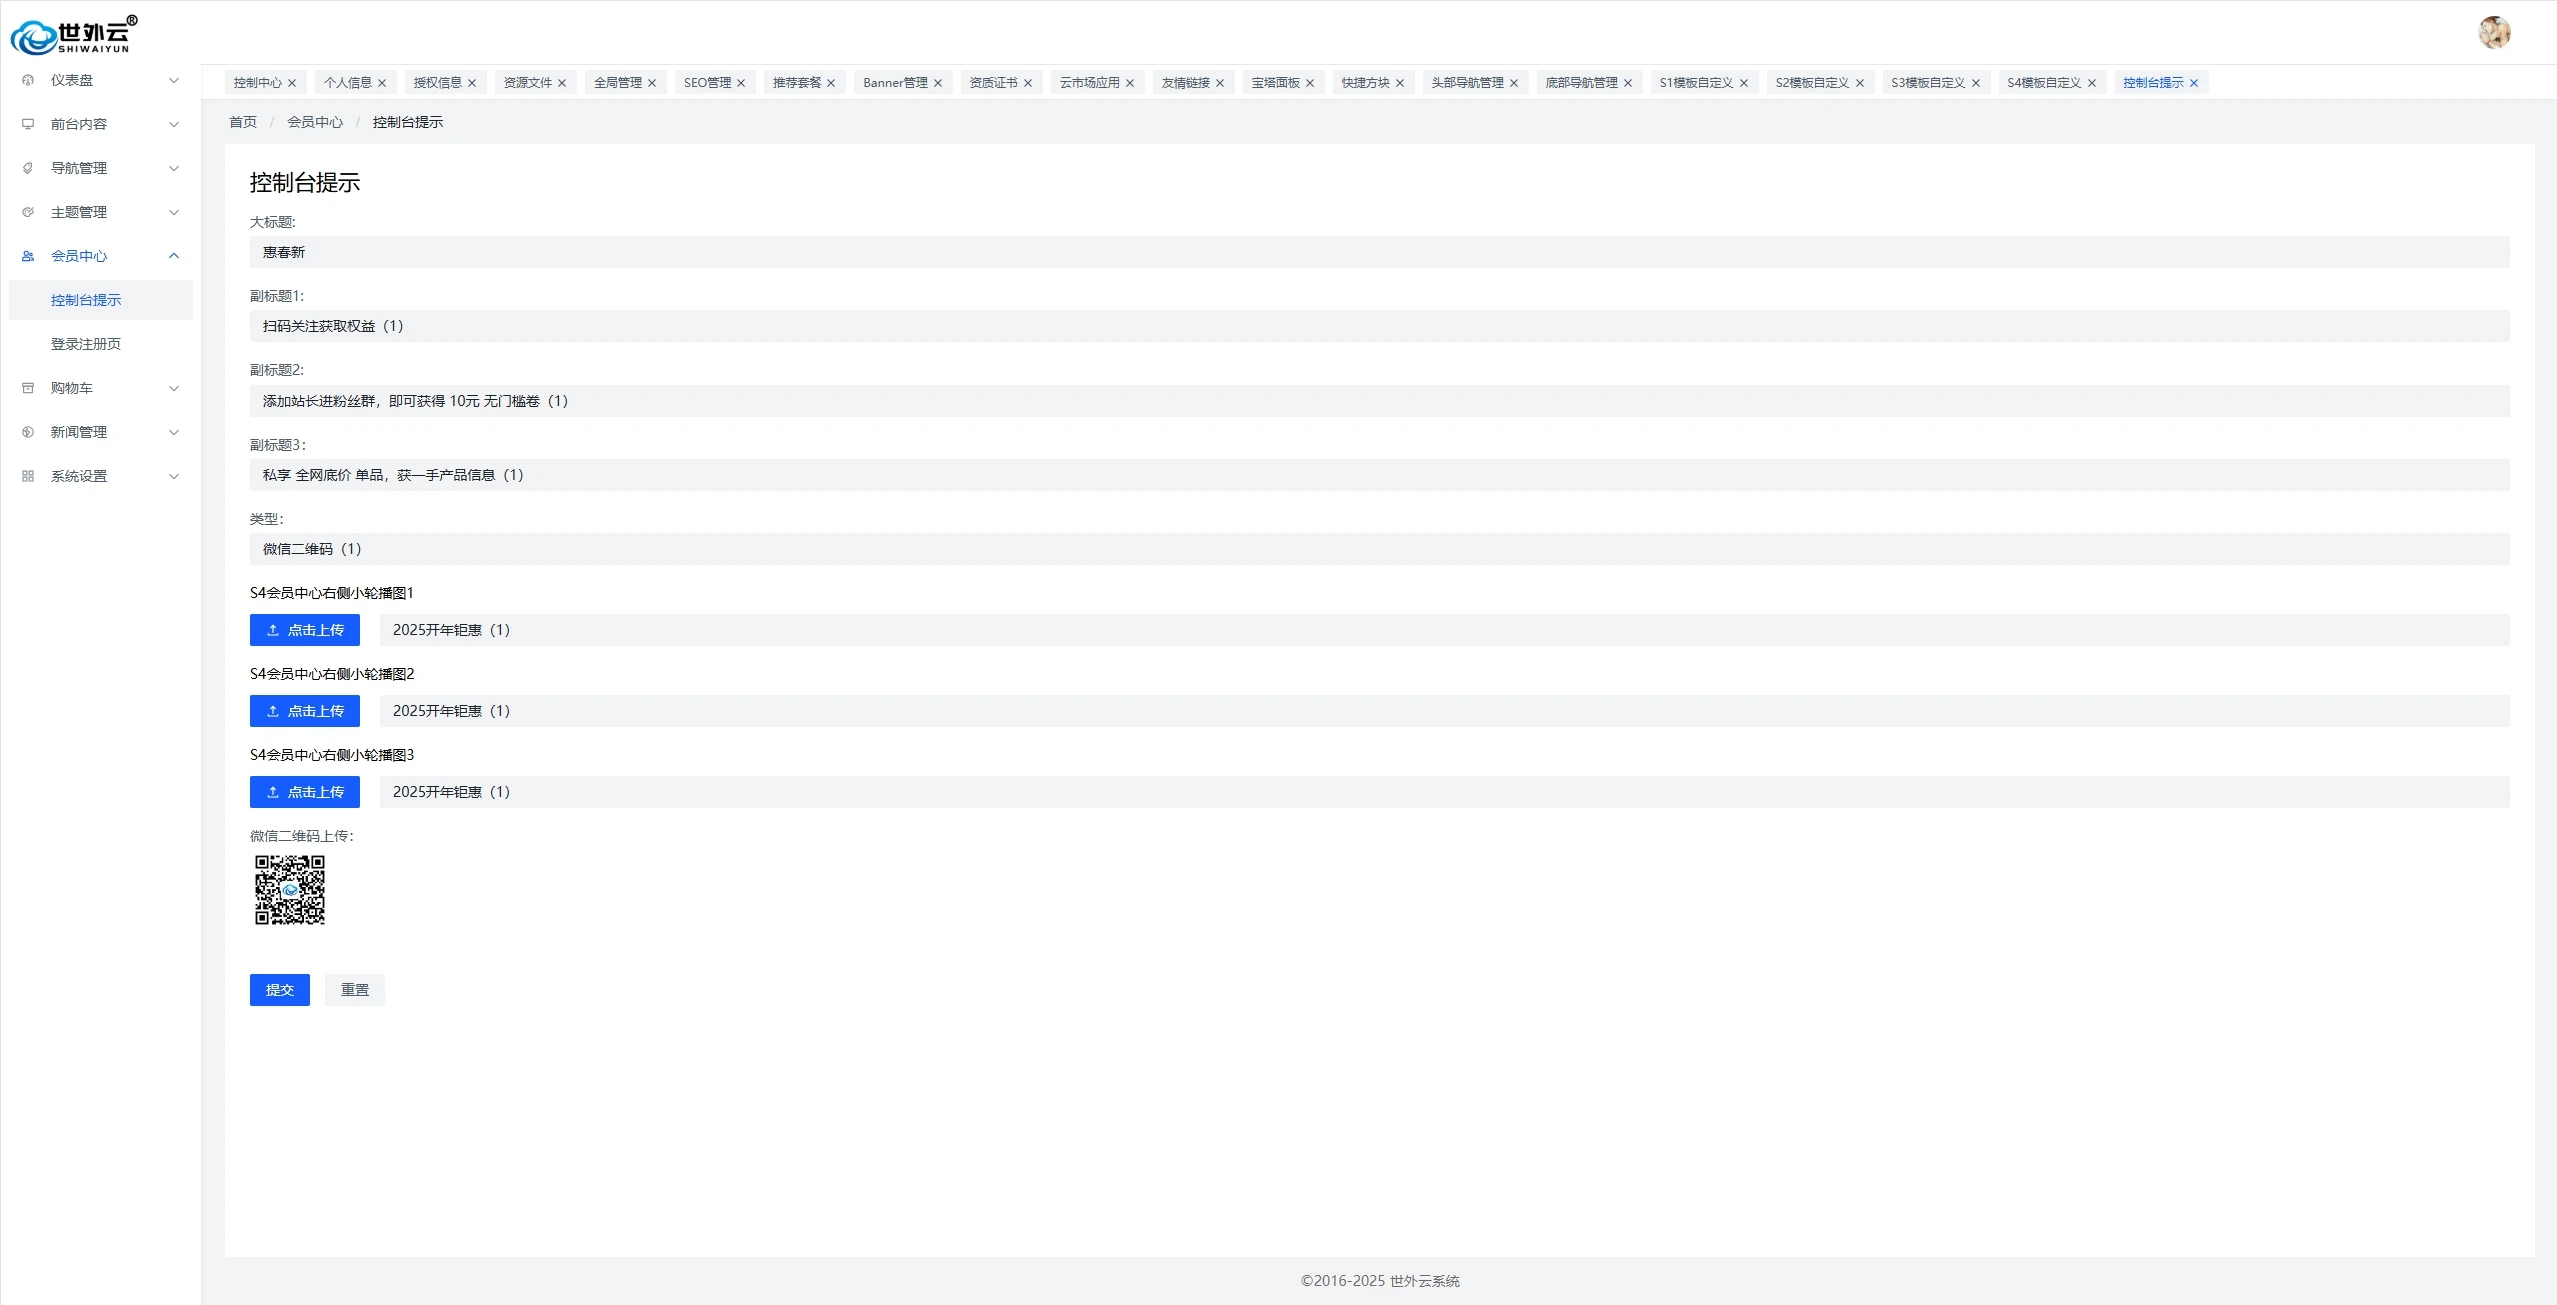The width and height of the screenshot is (2557, 1305).
Task: Collapse the 会员中心 sidebar menu
Action: tap(174, 256)
